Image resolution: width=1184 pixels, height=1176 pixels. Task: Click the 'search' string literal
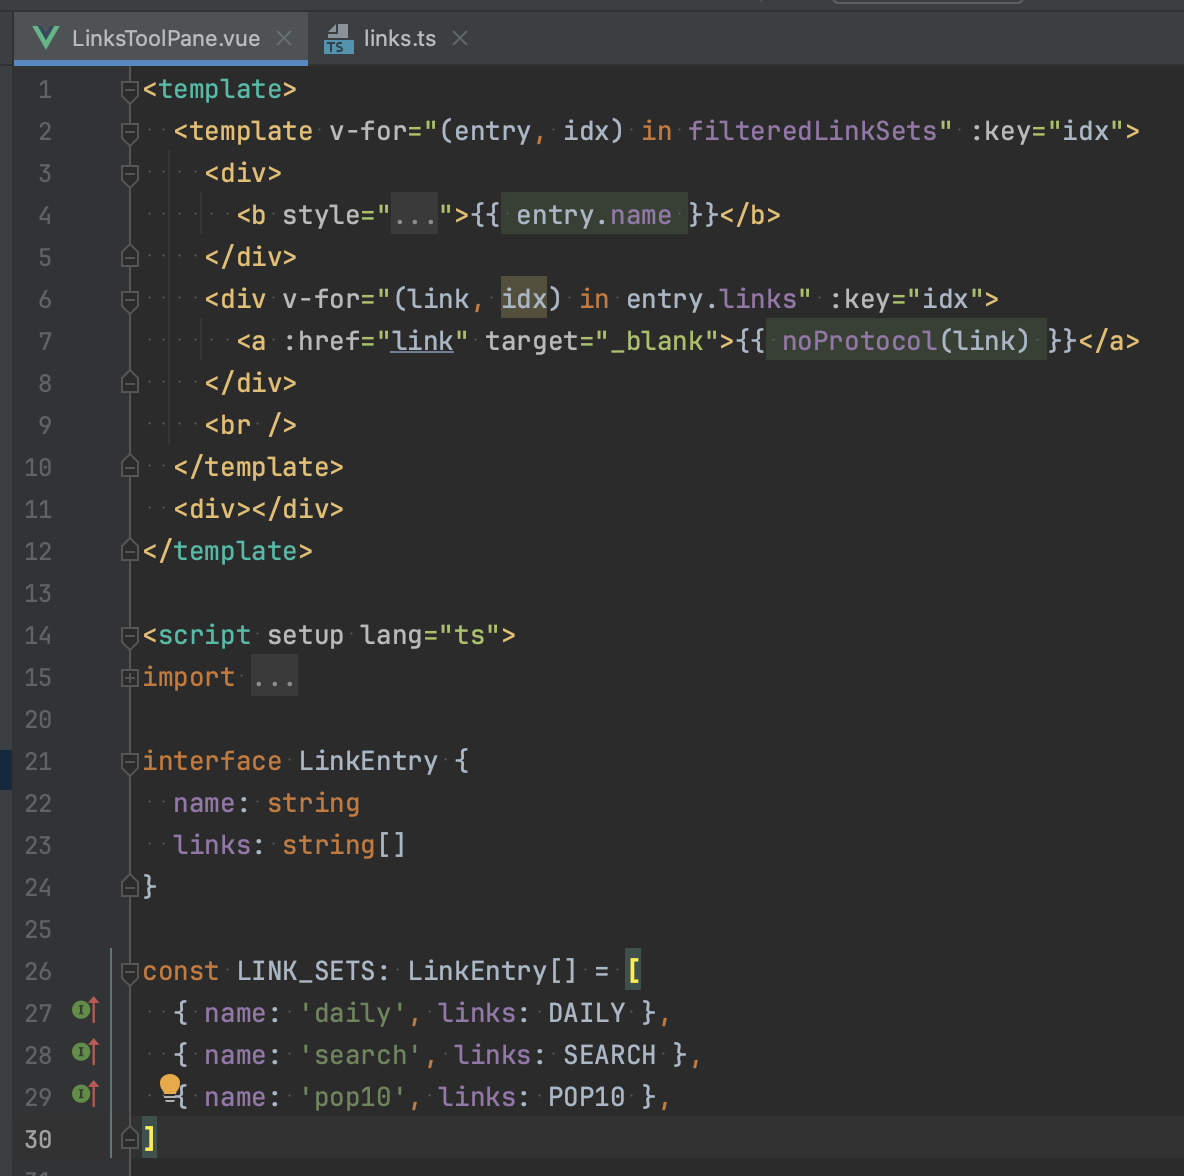click(360, 1055)
